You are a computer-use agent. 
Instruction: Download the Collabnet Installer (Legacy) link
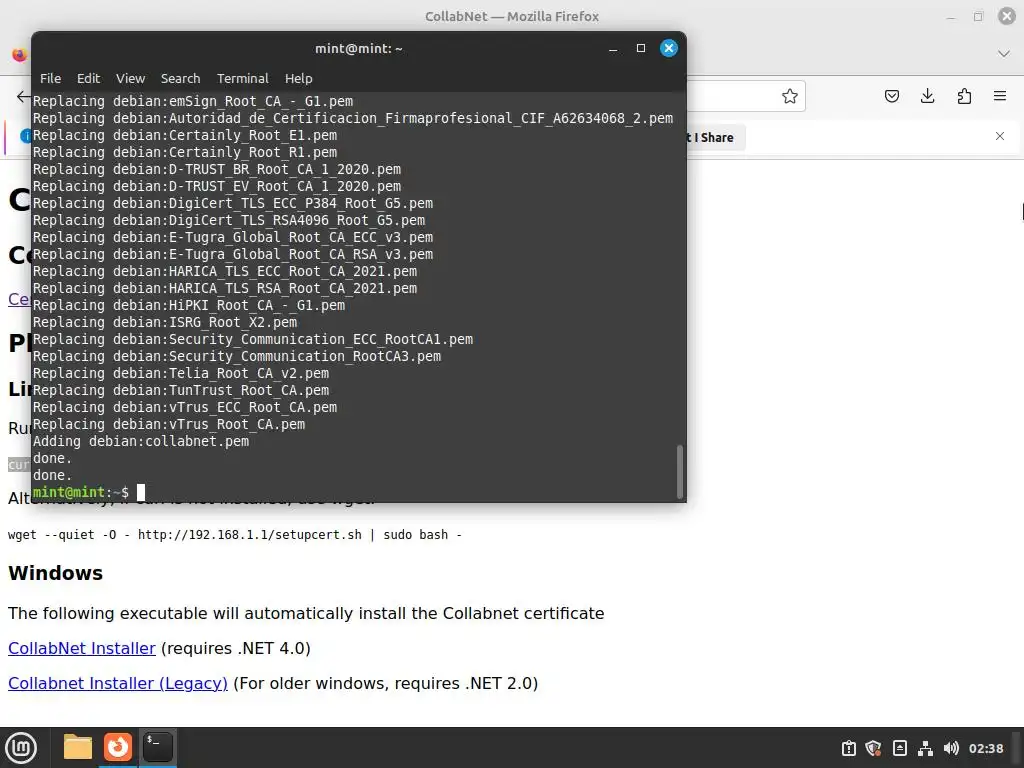click(118, 683)
